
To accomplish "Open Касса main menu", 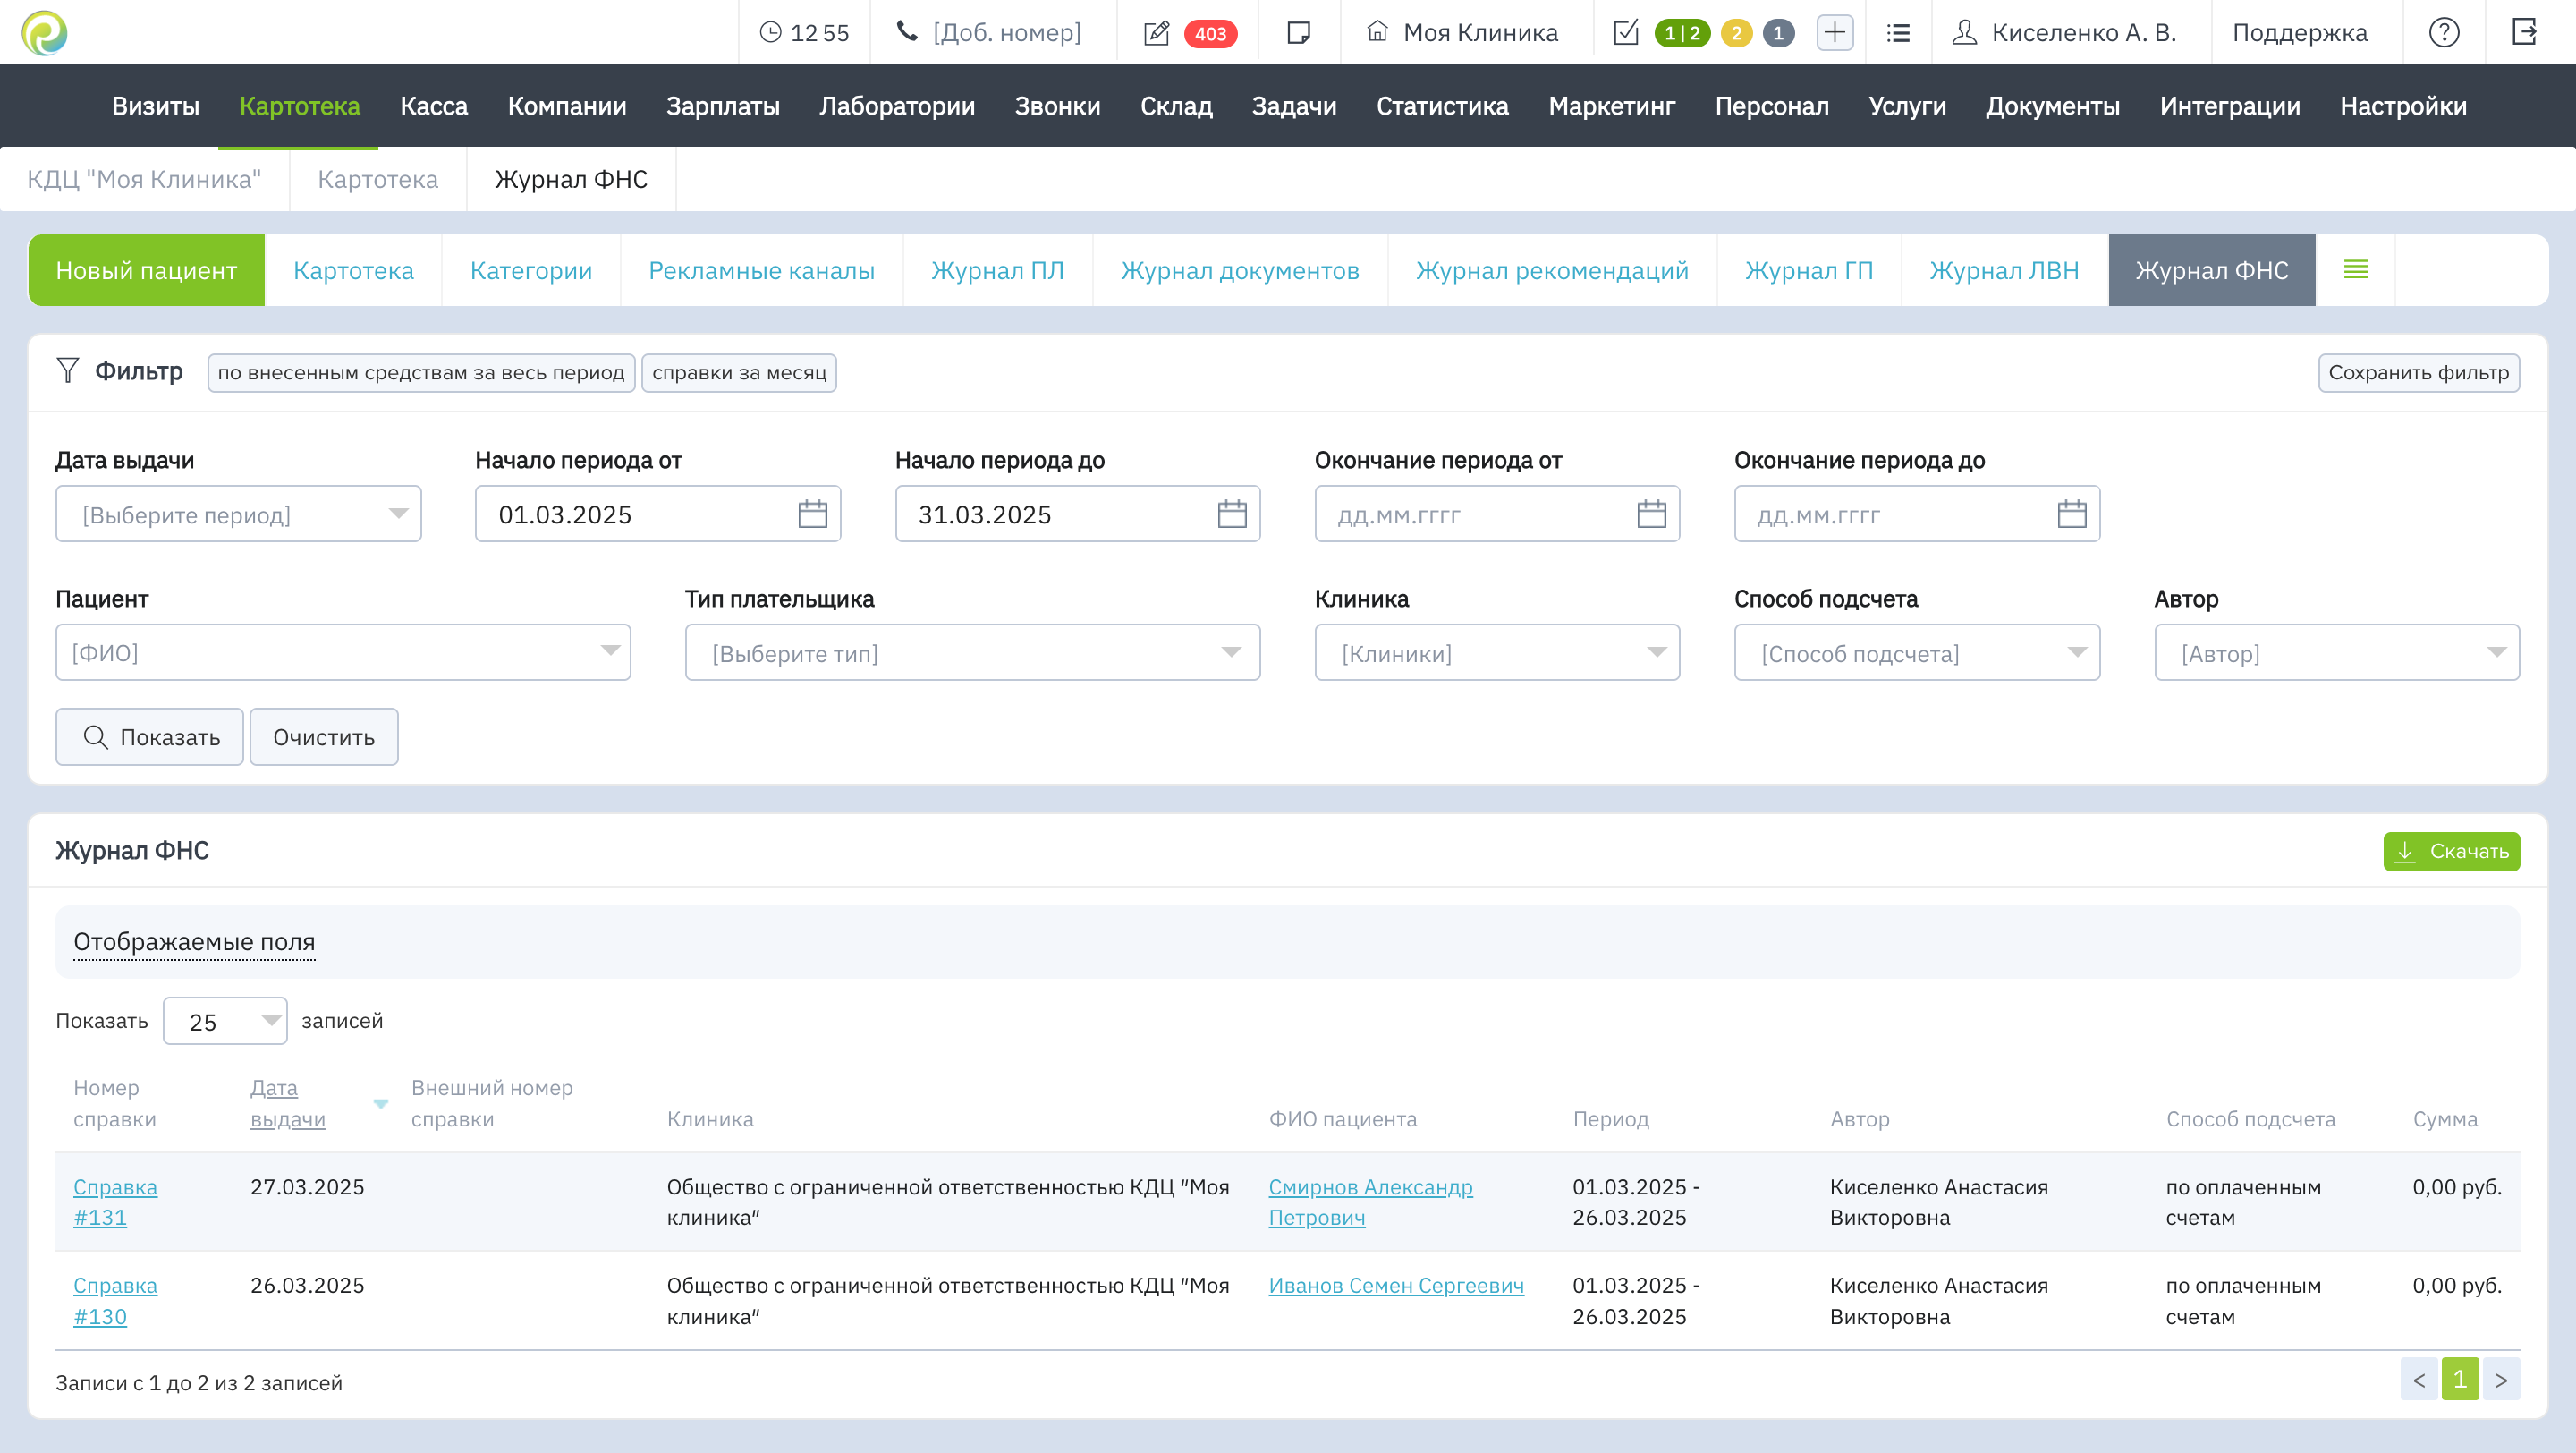I will click(x=433, y=106).
